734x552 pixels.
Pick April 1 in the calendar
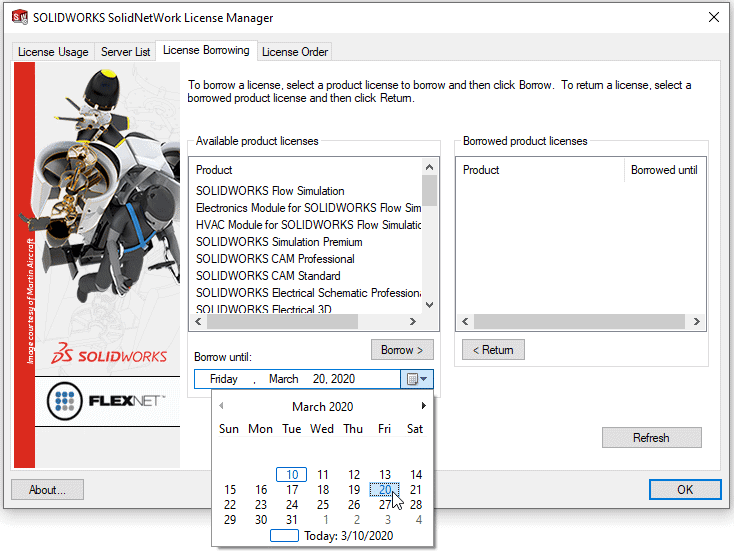click(x=326, y=520)
